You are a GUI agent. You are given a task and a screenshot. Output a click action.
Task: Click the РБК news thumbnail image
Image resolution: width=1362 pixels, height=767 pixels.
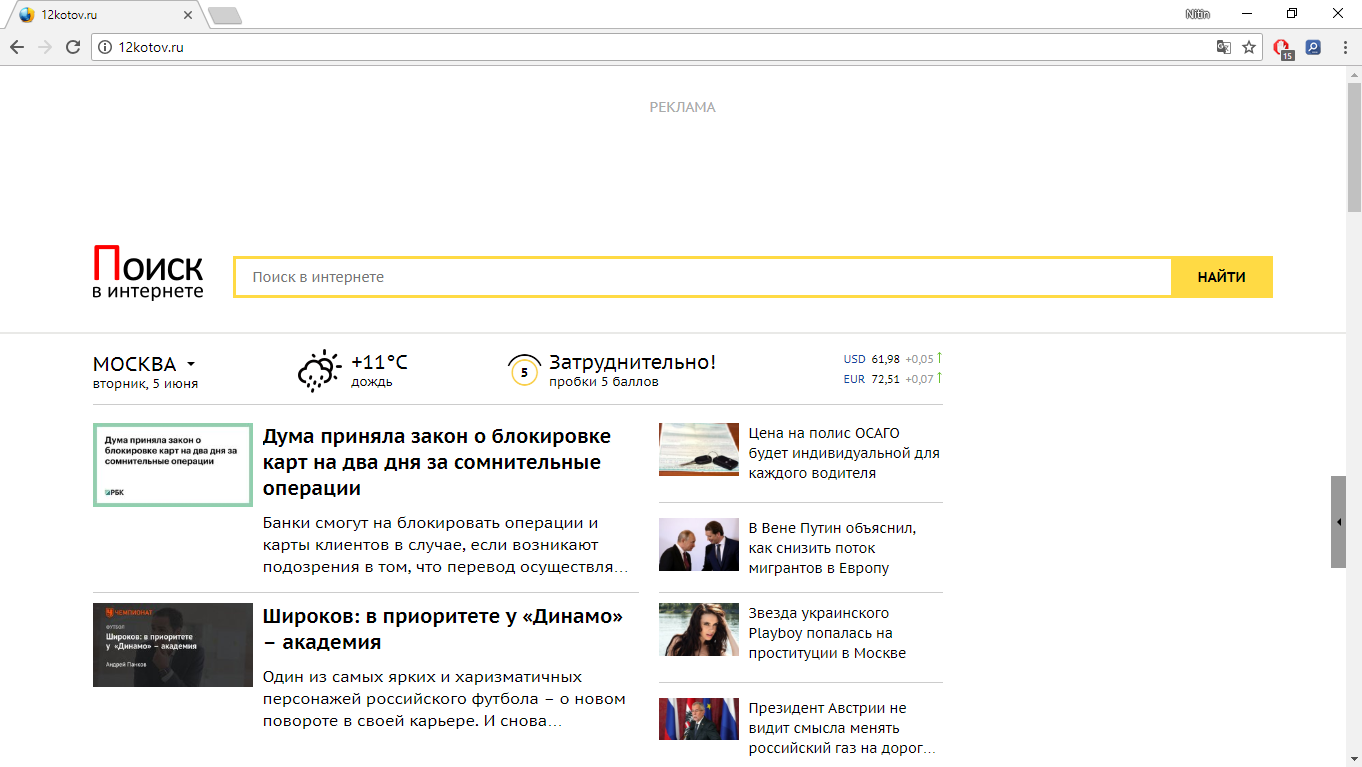pyautogui.click(x=172, y=465)
